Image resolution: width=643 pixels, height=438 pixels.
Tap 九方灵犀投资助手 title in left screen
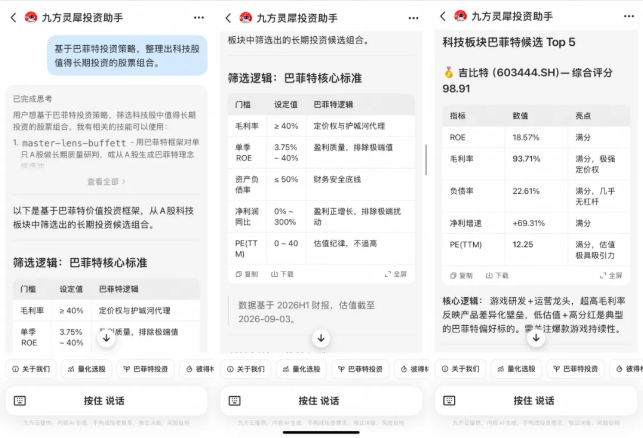pyautogui.click(x=82, y=18)
